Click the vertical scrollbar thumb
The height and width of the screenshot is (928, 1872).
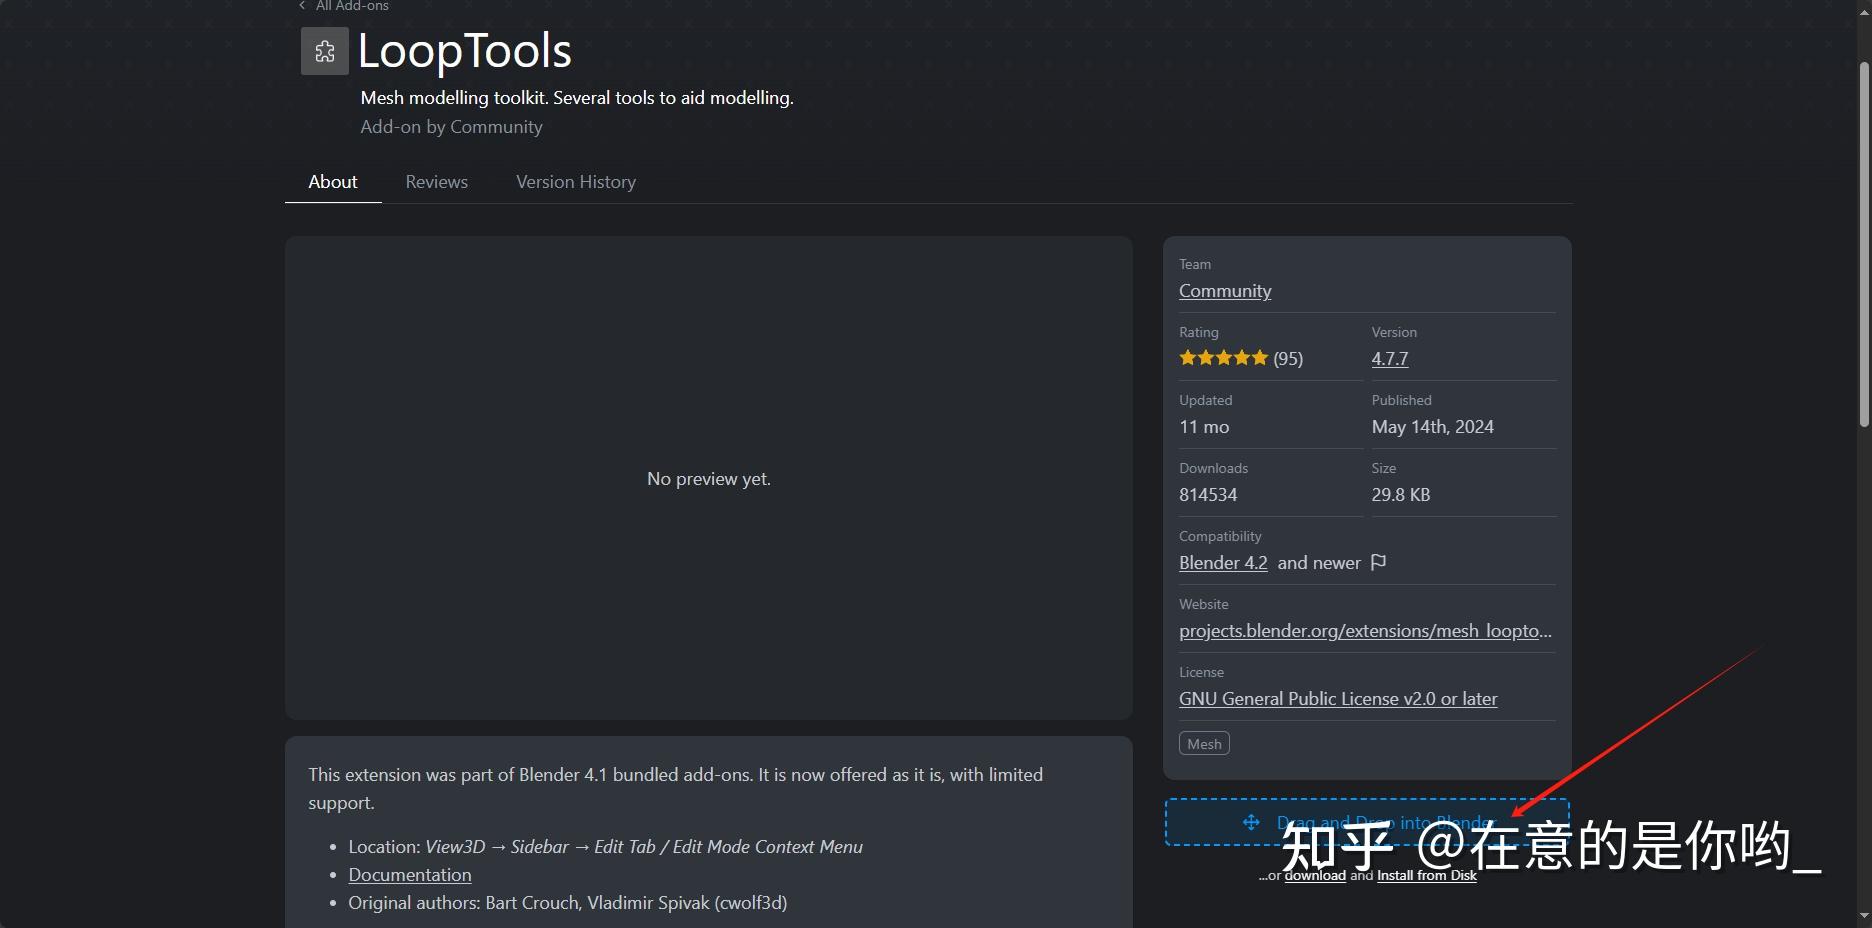1863,245
